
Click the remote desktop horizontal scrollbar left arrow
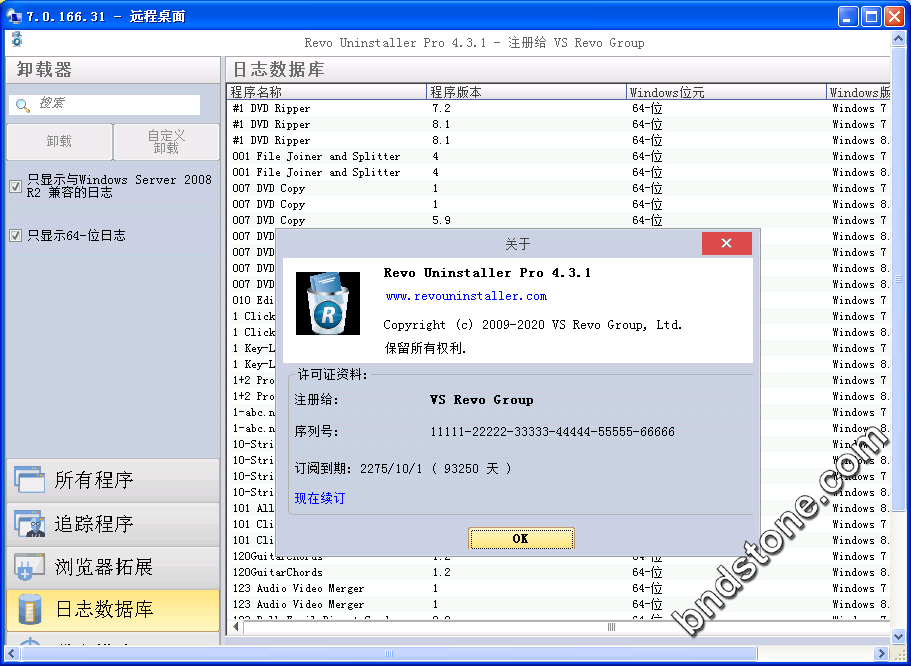tap(13, 655)
